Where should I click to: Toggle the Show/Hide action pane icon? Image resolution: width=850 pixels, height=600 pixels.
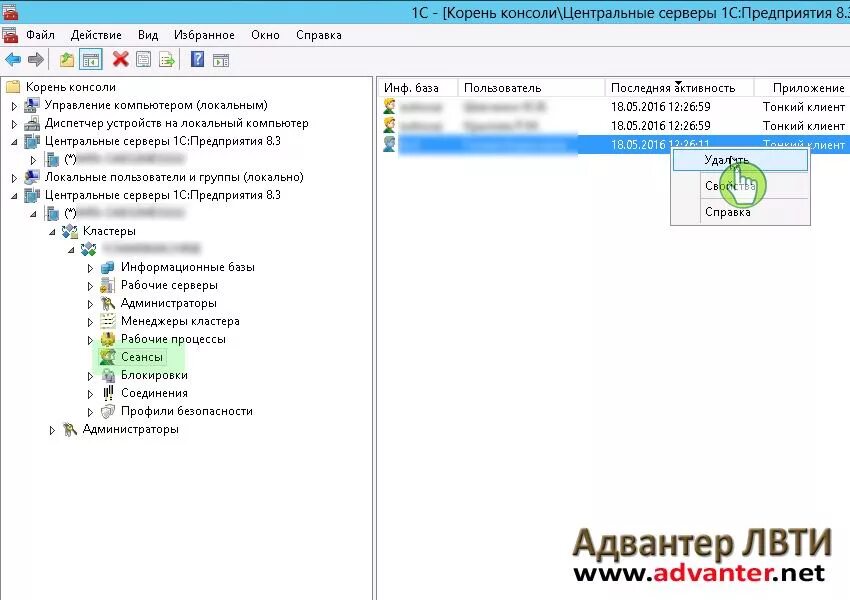point(221,60)
